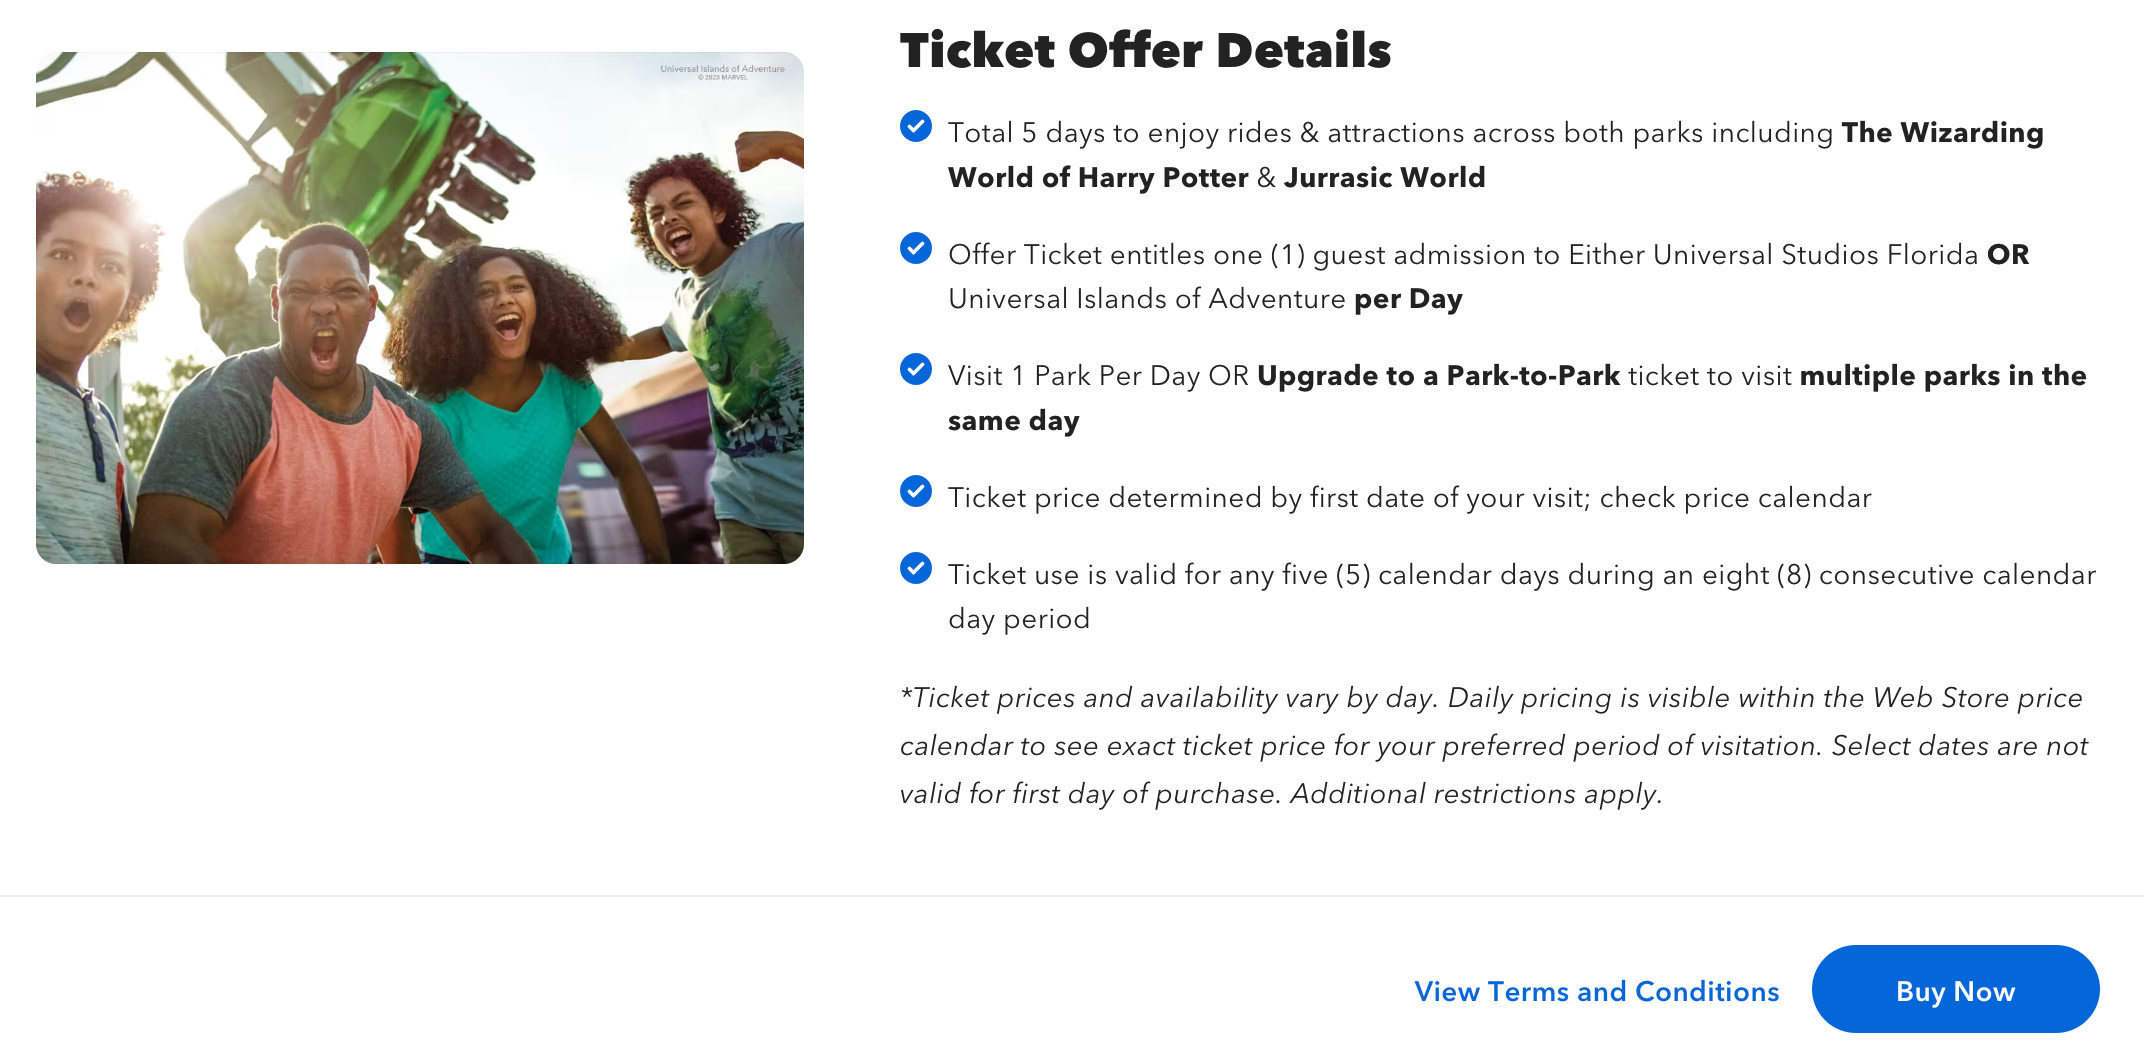This screenshot has height=1062, width=2144.
Task: Click the bold 'same day' text
Action: click(1013, 421)
